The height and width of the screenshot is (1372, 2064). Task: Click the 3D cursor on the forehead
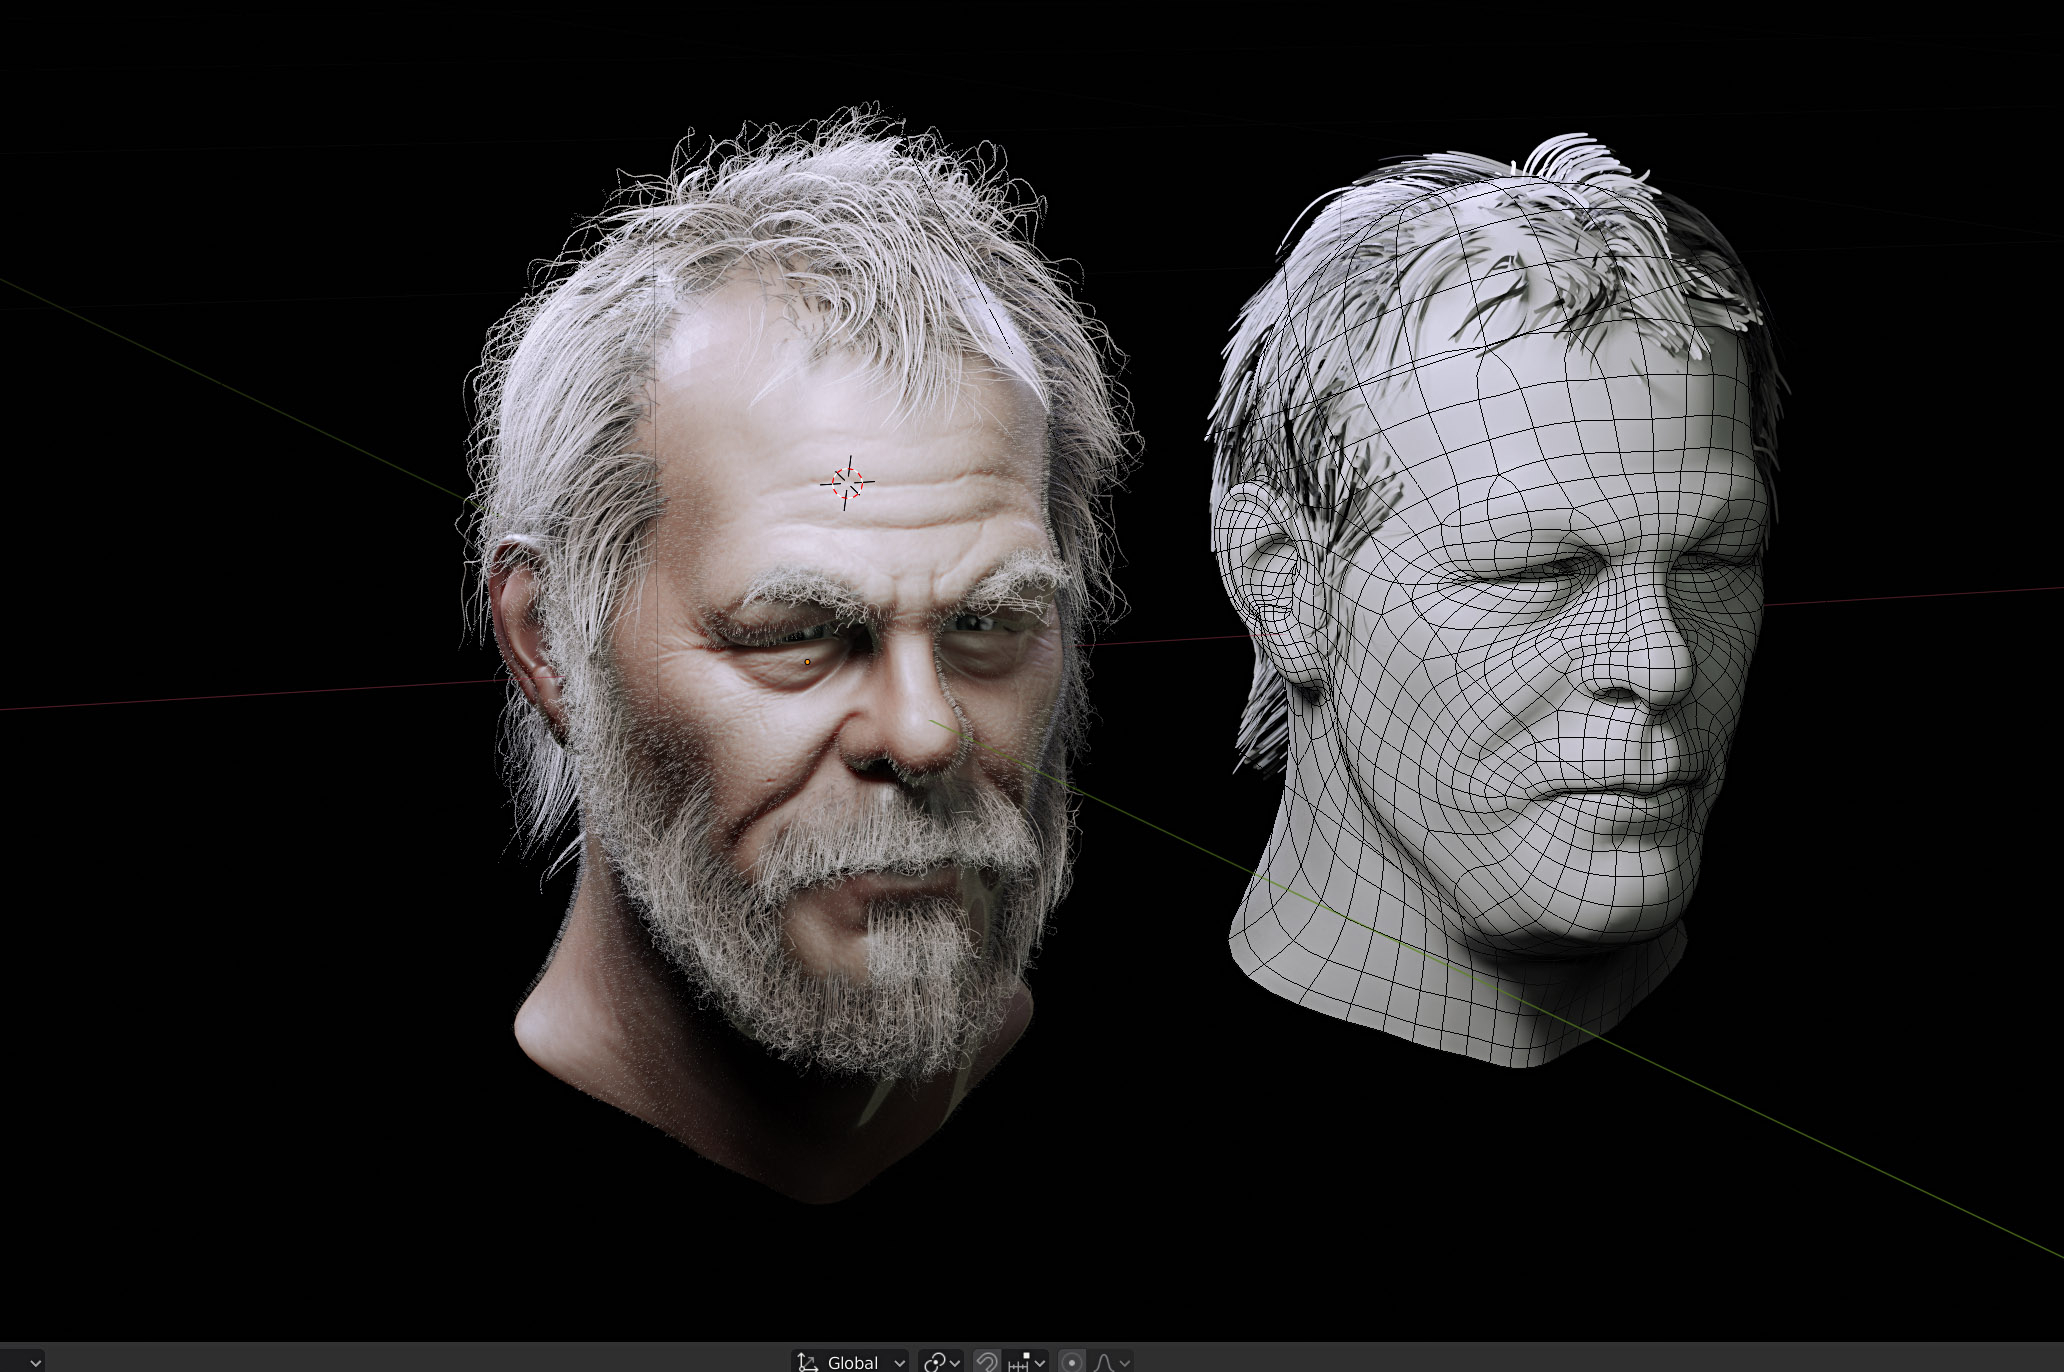tap(847, 483)
